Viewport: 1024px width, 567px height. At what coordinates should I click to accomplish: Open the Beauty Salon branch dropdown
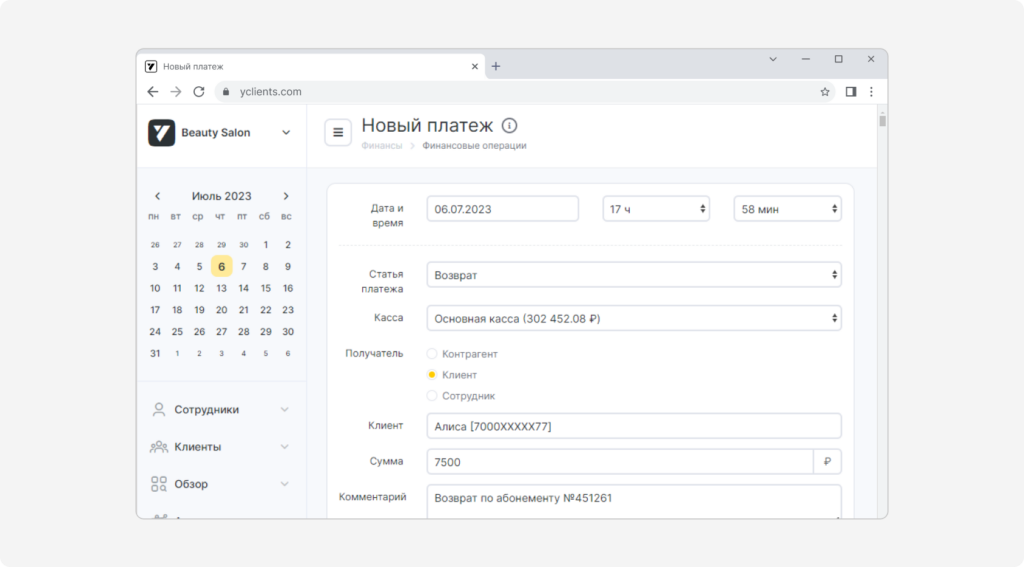point(286,133)
